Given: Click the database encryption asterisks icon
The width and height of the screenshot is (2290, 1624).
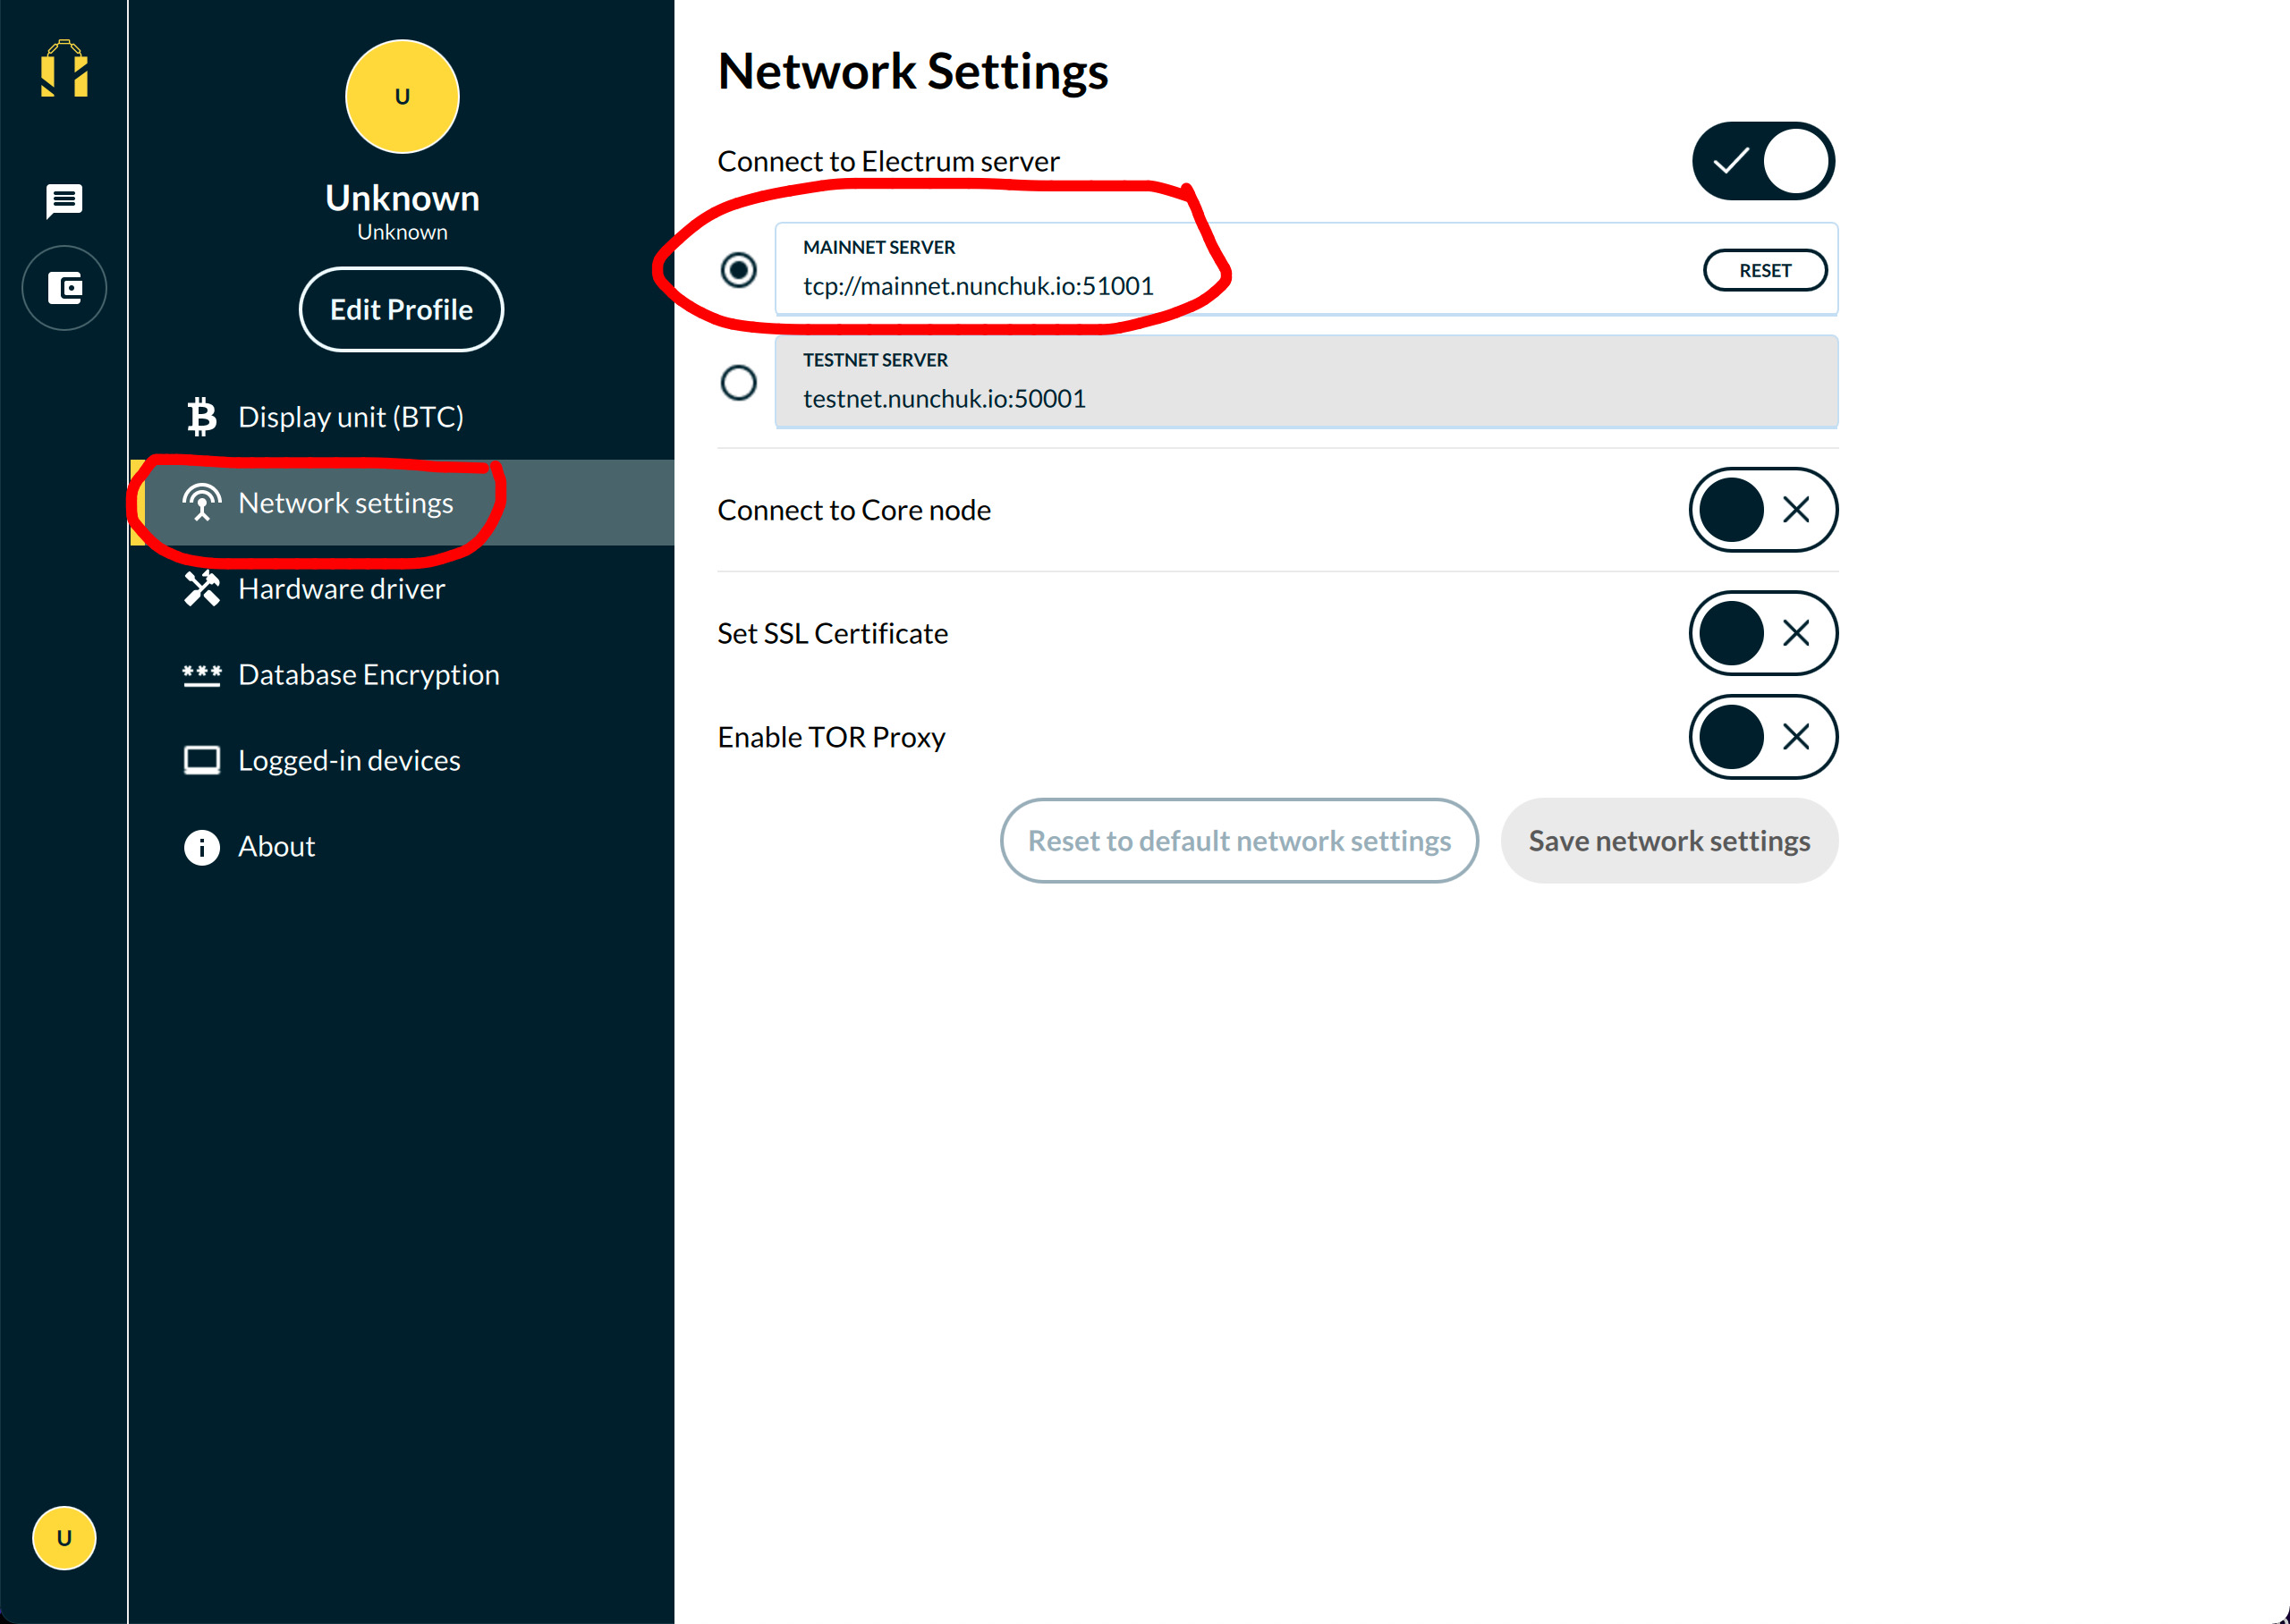Looking at the screenshot, I should coord(202,675).
